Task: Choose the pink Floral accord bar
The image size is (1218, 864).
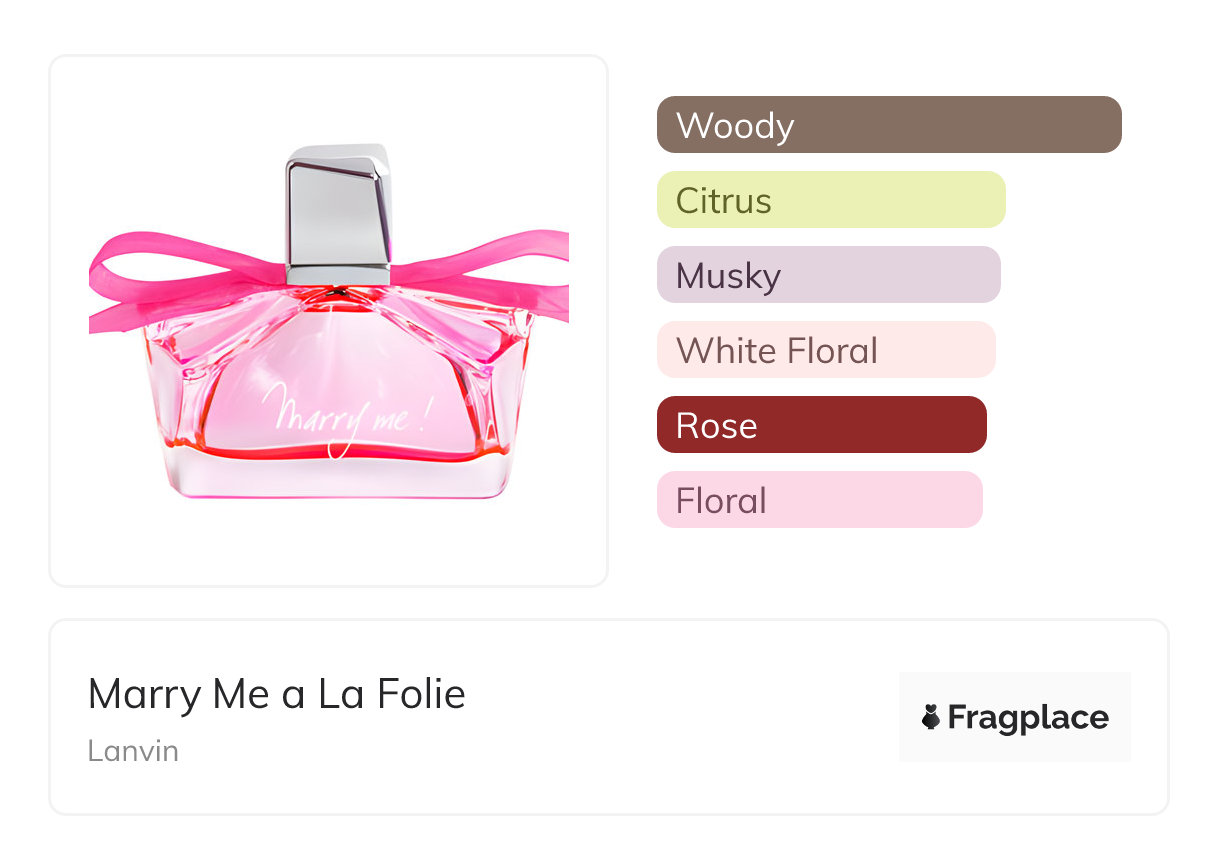Action: [x=819, y=500]
